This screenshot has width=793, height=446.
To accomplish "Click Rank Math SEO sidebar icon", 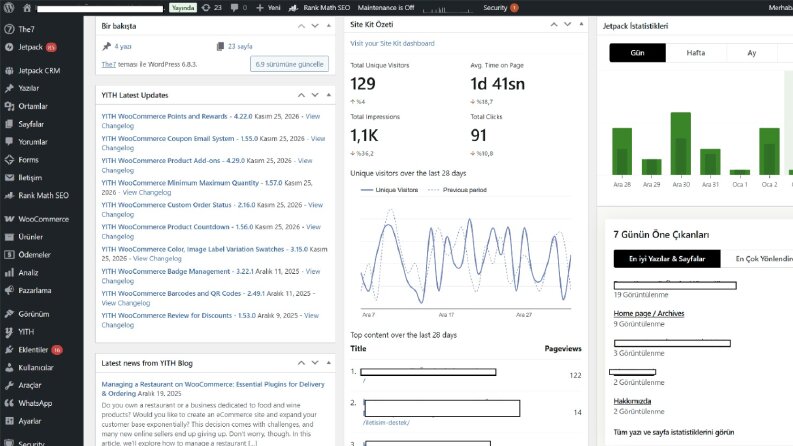I will coord(9,195).
